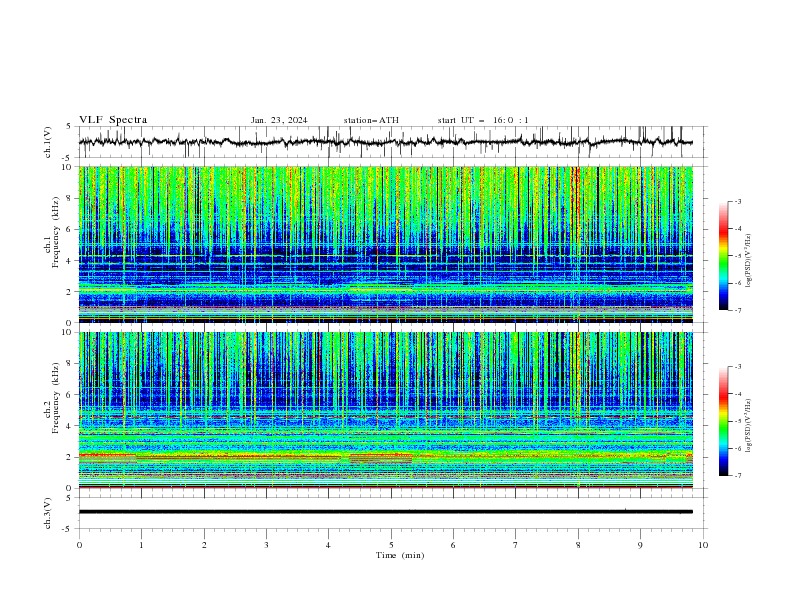Click time-axis tick label '4'
The width and height of the screenshot is (792, 612).
tap(329, 545)
